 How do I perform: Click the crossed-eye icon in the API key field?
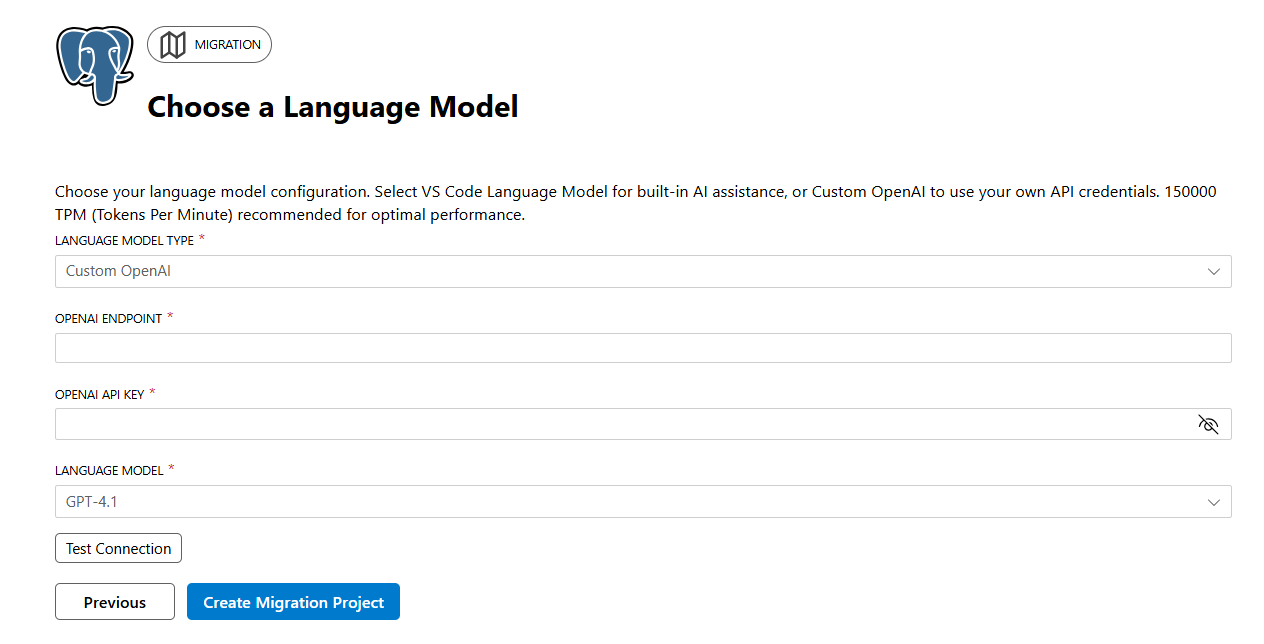1208,424
